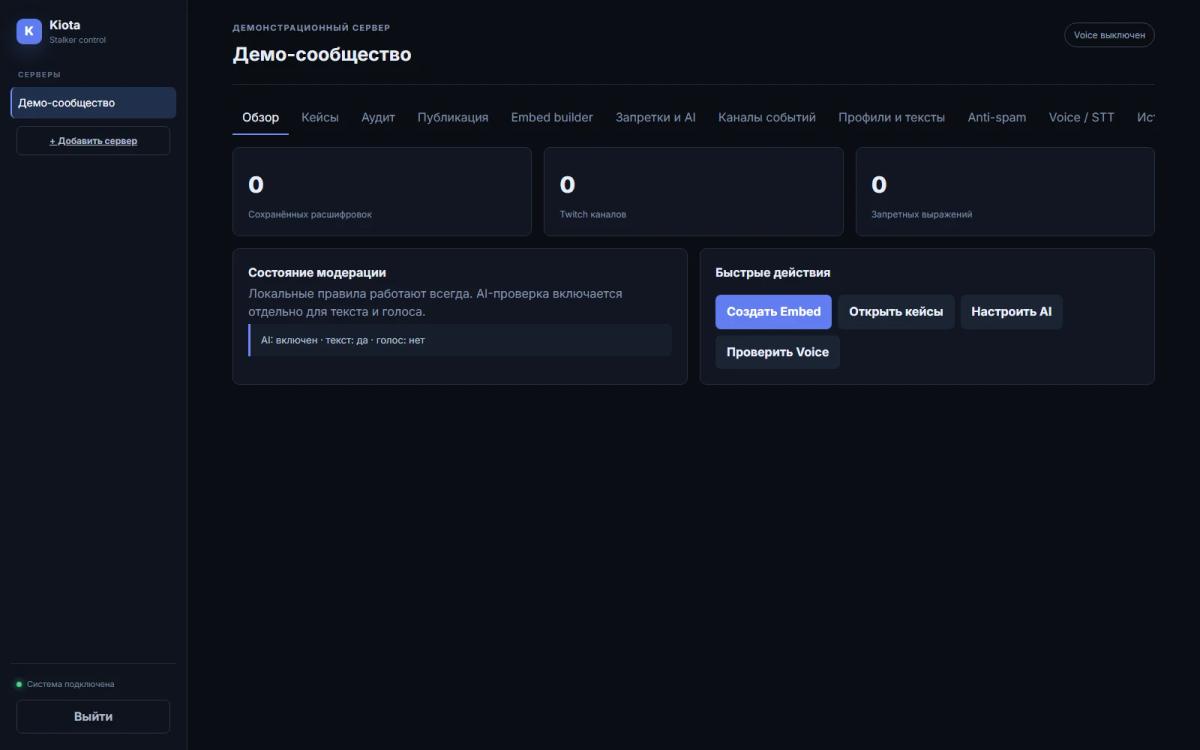Screen dimensions: 1200x750
Task: Go to the Публикация tab
Action: click(453, 117)
